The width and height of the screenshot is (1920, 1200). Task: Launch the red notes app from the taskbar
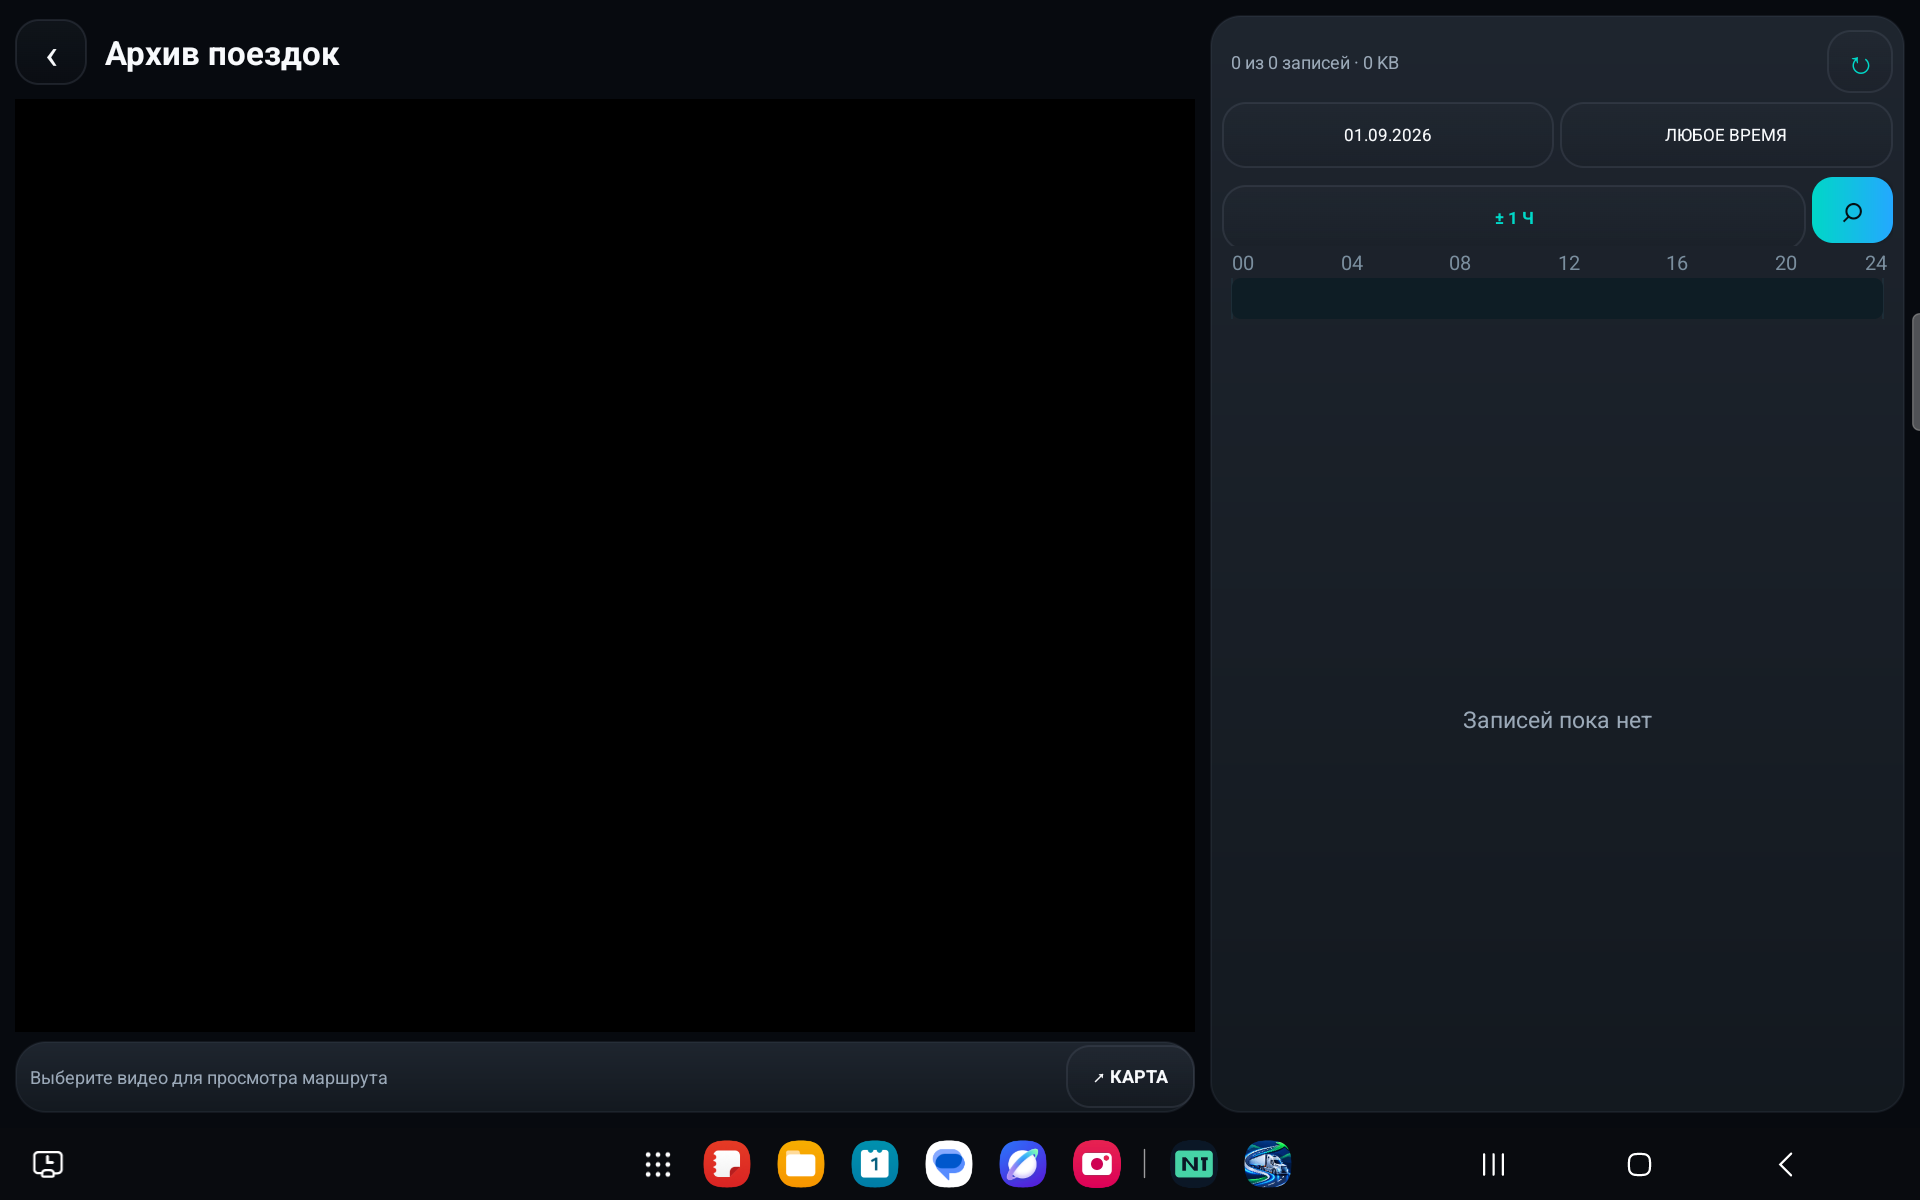click(727, 1164)
